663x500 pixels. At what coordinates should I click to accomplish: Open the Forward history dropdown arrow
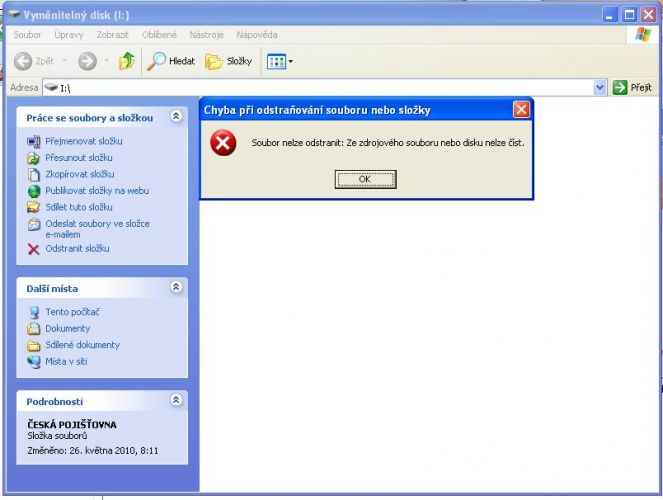[107, 61]
